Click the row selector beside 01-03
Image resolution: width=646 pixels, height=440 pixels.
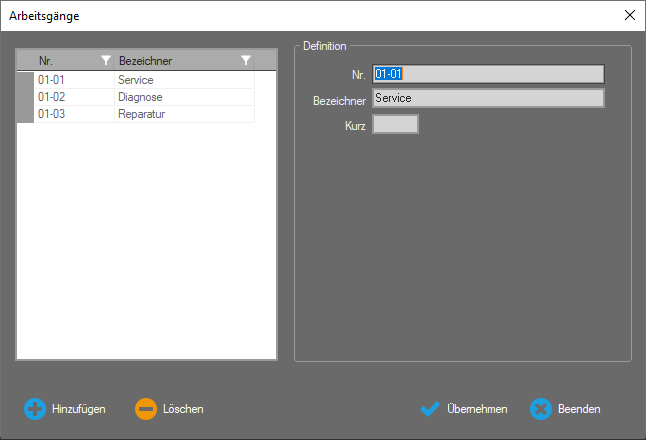25,114
